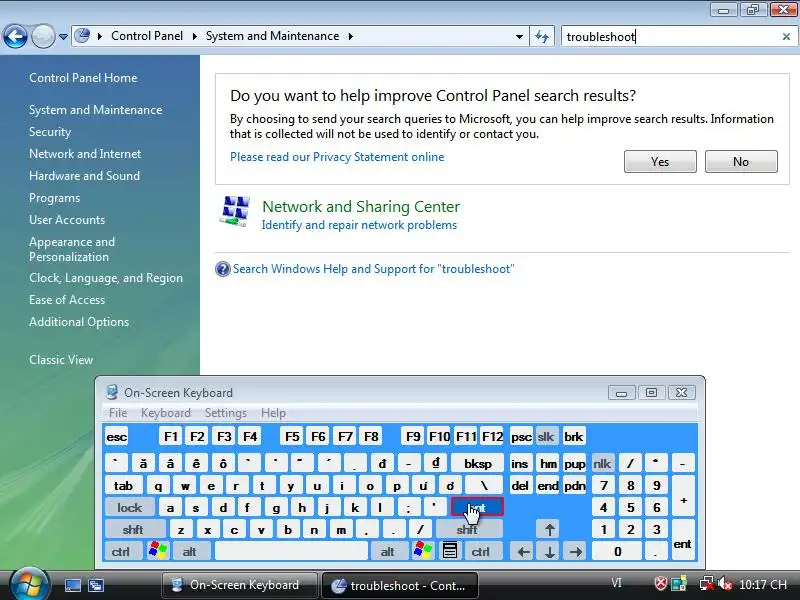Click the VI language indicator
Screen dimensions: 800x600
pos(616,583)
